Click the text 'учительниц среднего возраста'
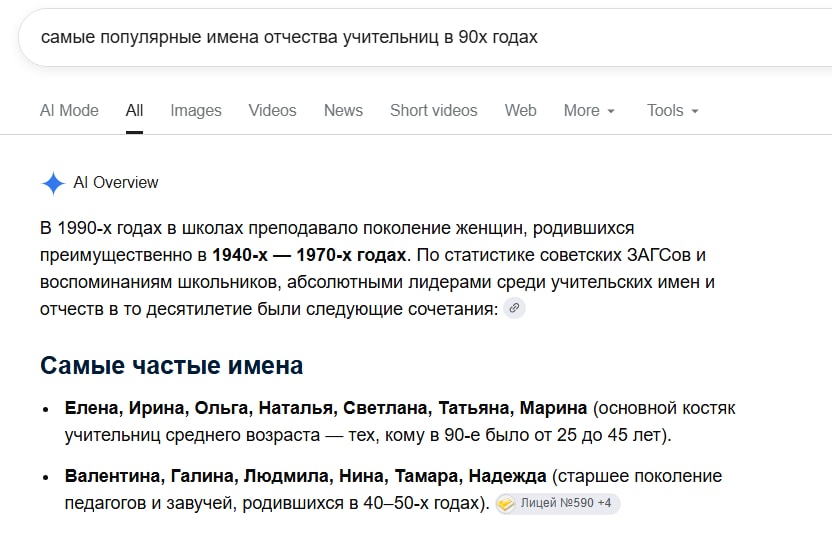The width and height of the screenshot is (832, 542). pos(192,435)
